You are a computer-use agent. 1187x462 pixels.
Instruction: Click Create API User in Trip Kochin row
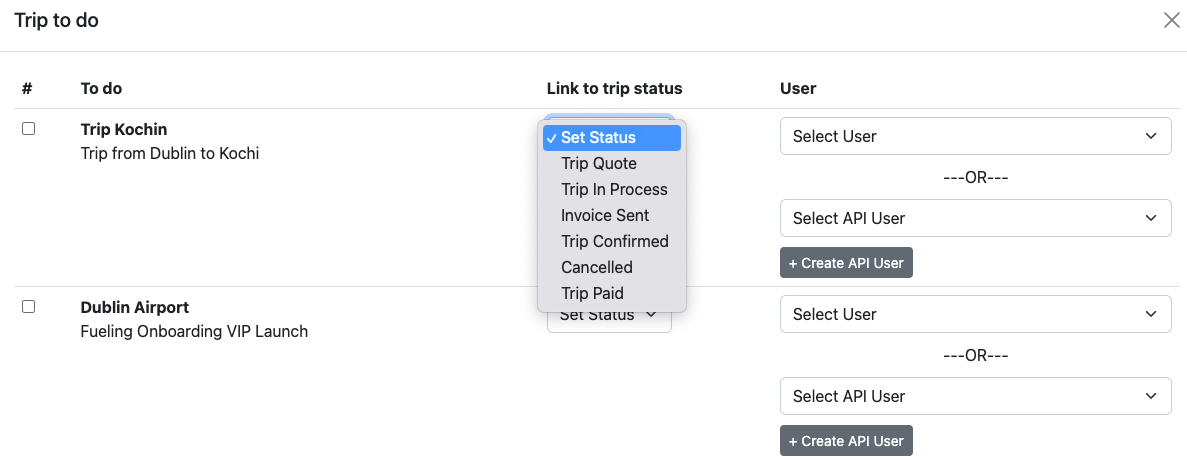tap(846, 263)
